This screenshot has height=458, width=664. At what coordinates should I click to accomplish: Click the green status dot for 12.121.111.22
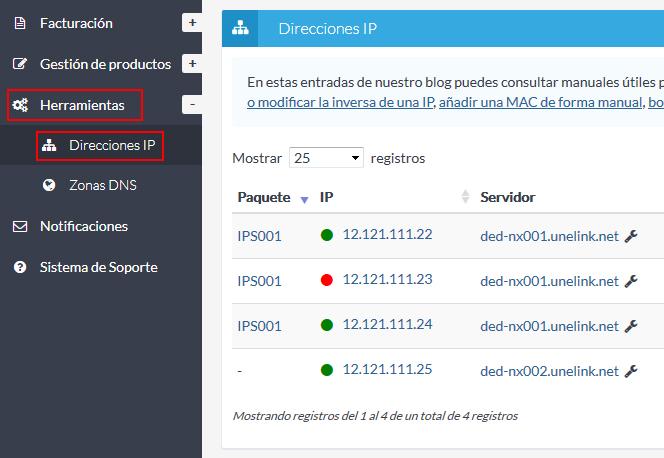pos(326,235)
